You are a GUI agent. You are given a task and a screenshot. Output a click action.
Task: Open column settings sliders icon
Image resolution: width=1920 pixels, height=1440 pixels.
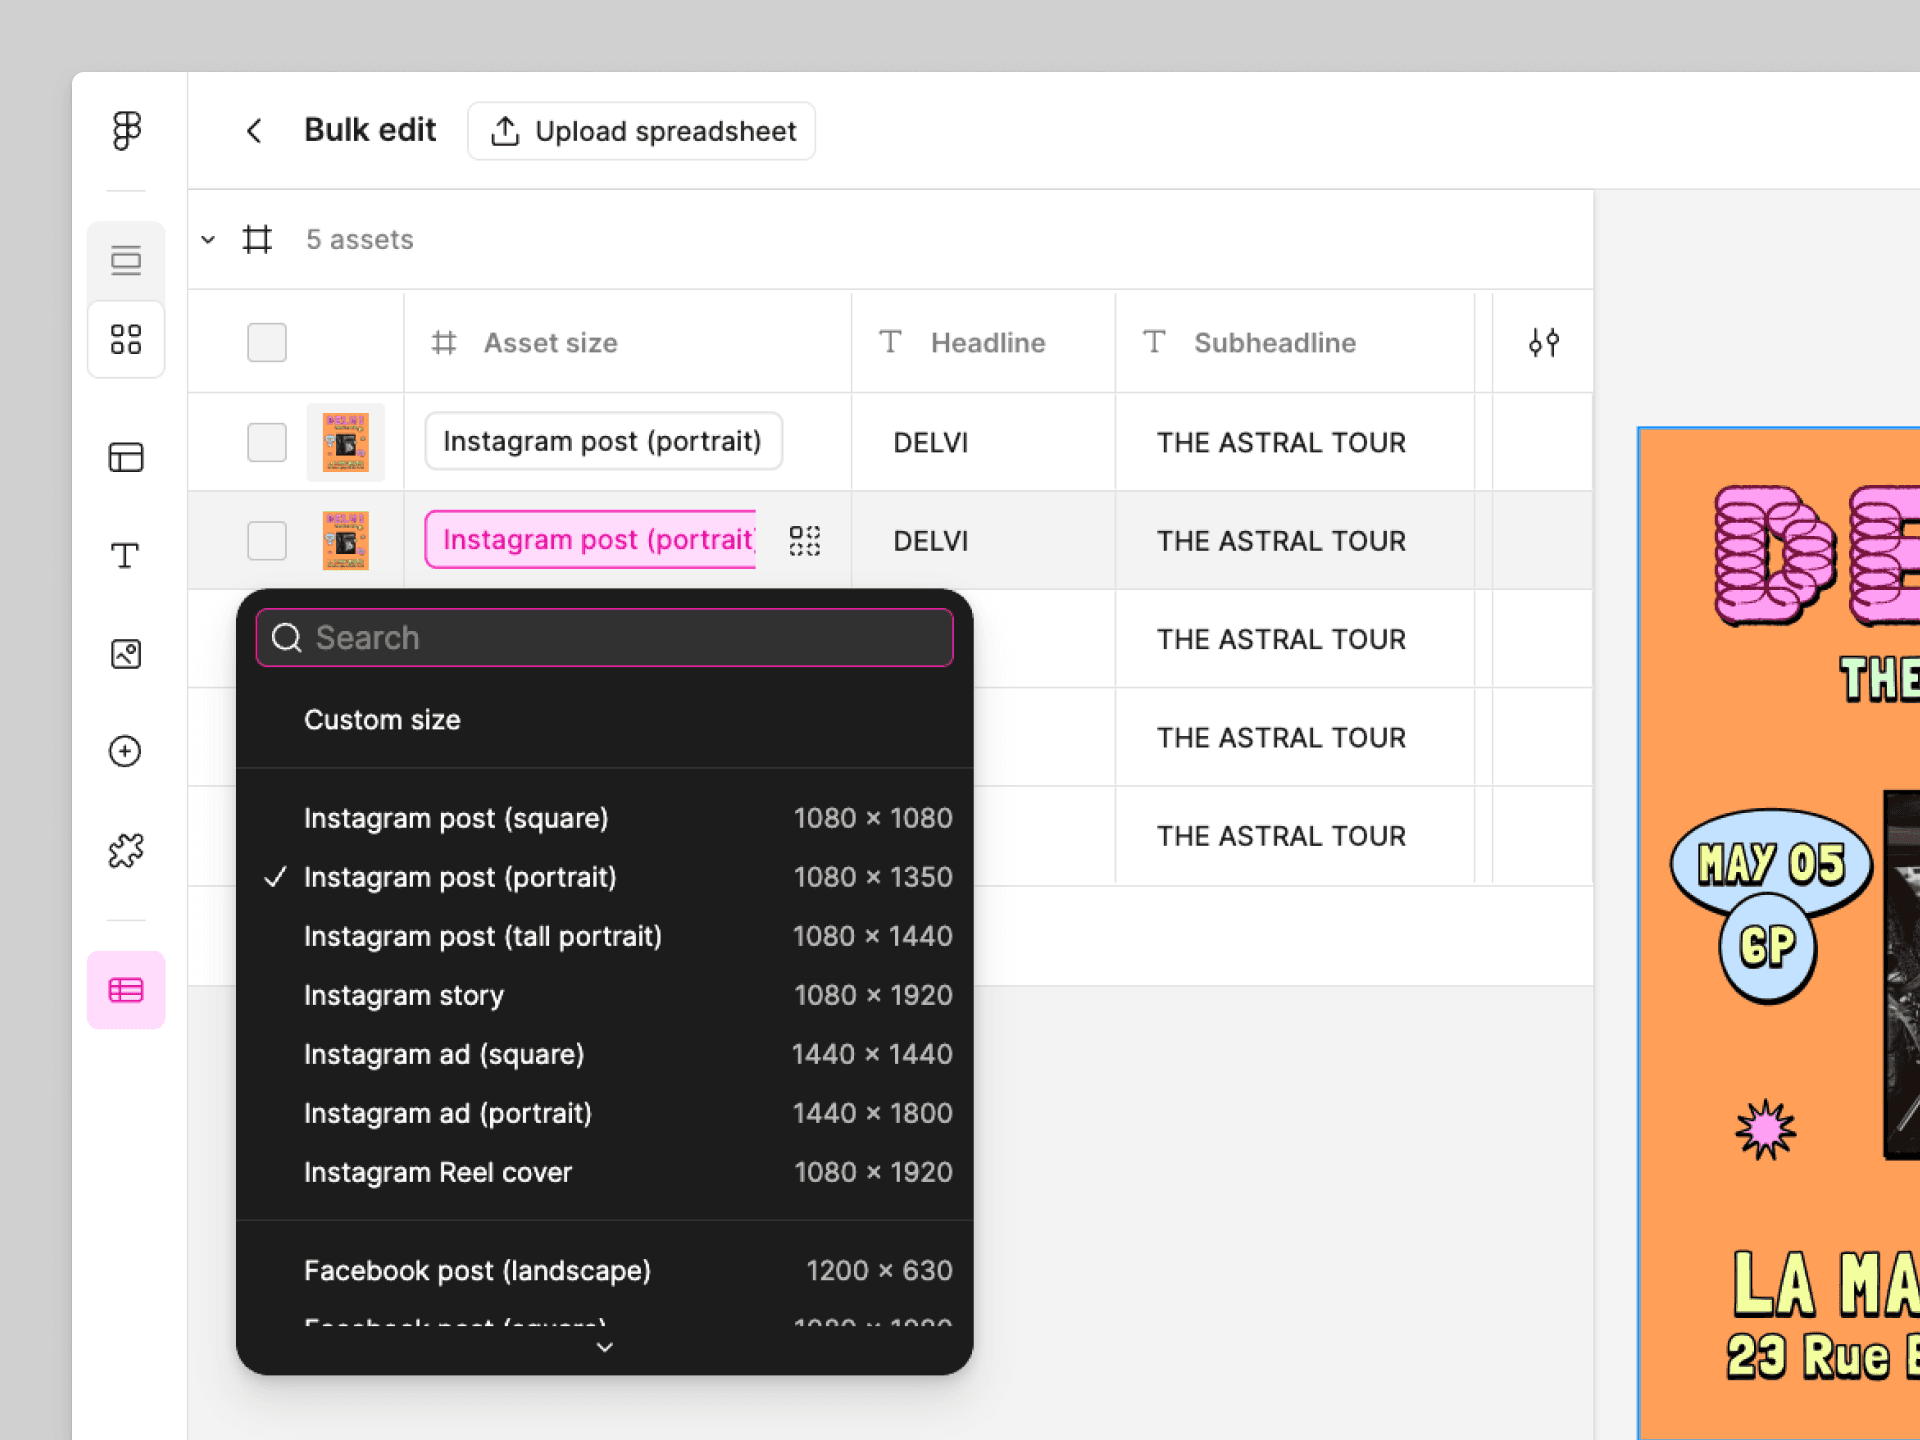click(1543, 342)
